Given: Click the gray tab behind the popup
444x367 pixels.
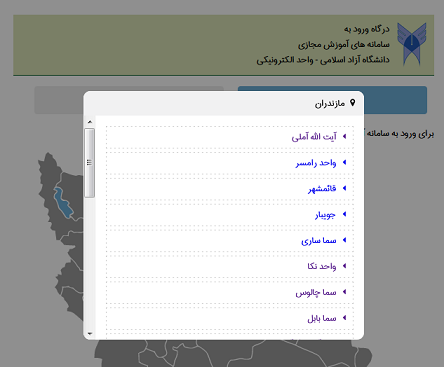Looking at the screenshot, I should (x=59, y=100).
